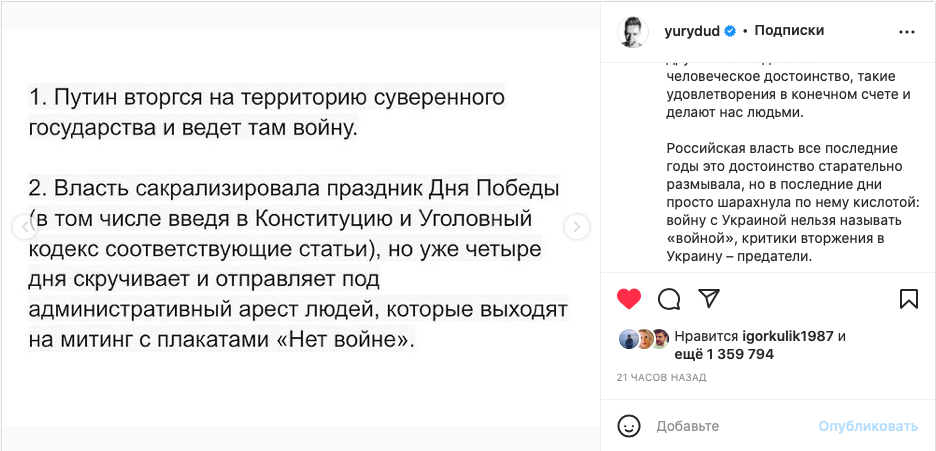
Task: Click yurydud's profile avatar
Action: (634, 32)
